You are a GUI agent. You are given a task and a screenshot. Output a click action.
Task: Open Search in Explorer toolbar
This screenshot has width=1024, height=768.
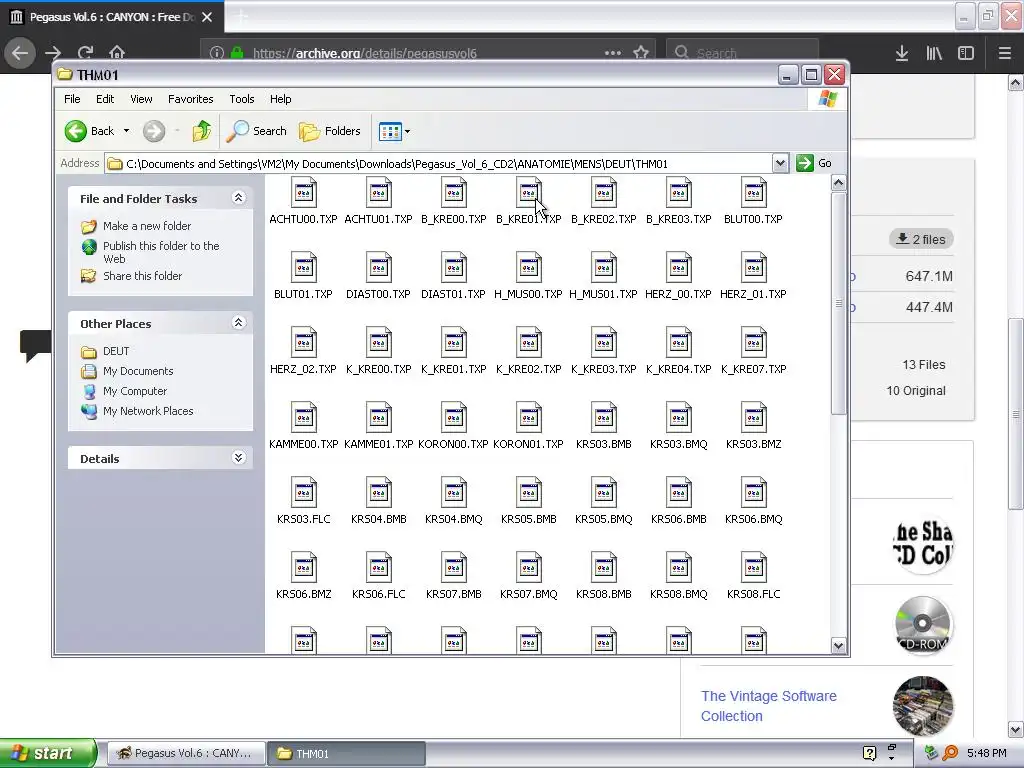click(x=257, y=131)
